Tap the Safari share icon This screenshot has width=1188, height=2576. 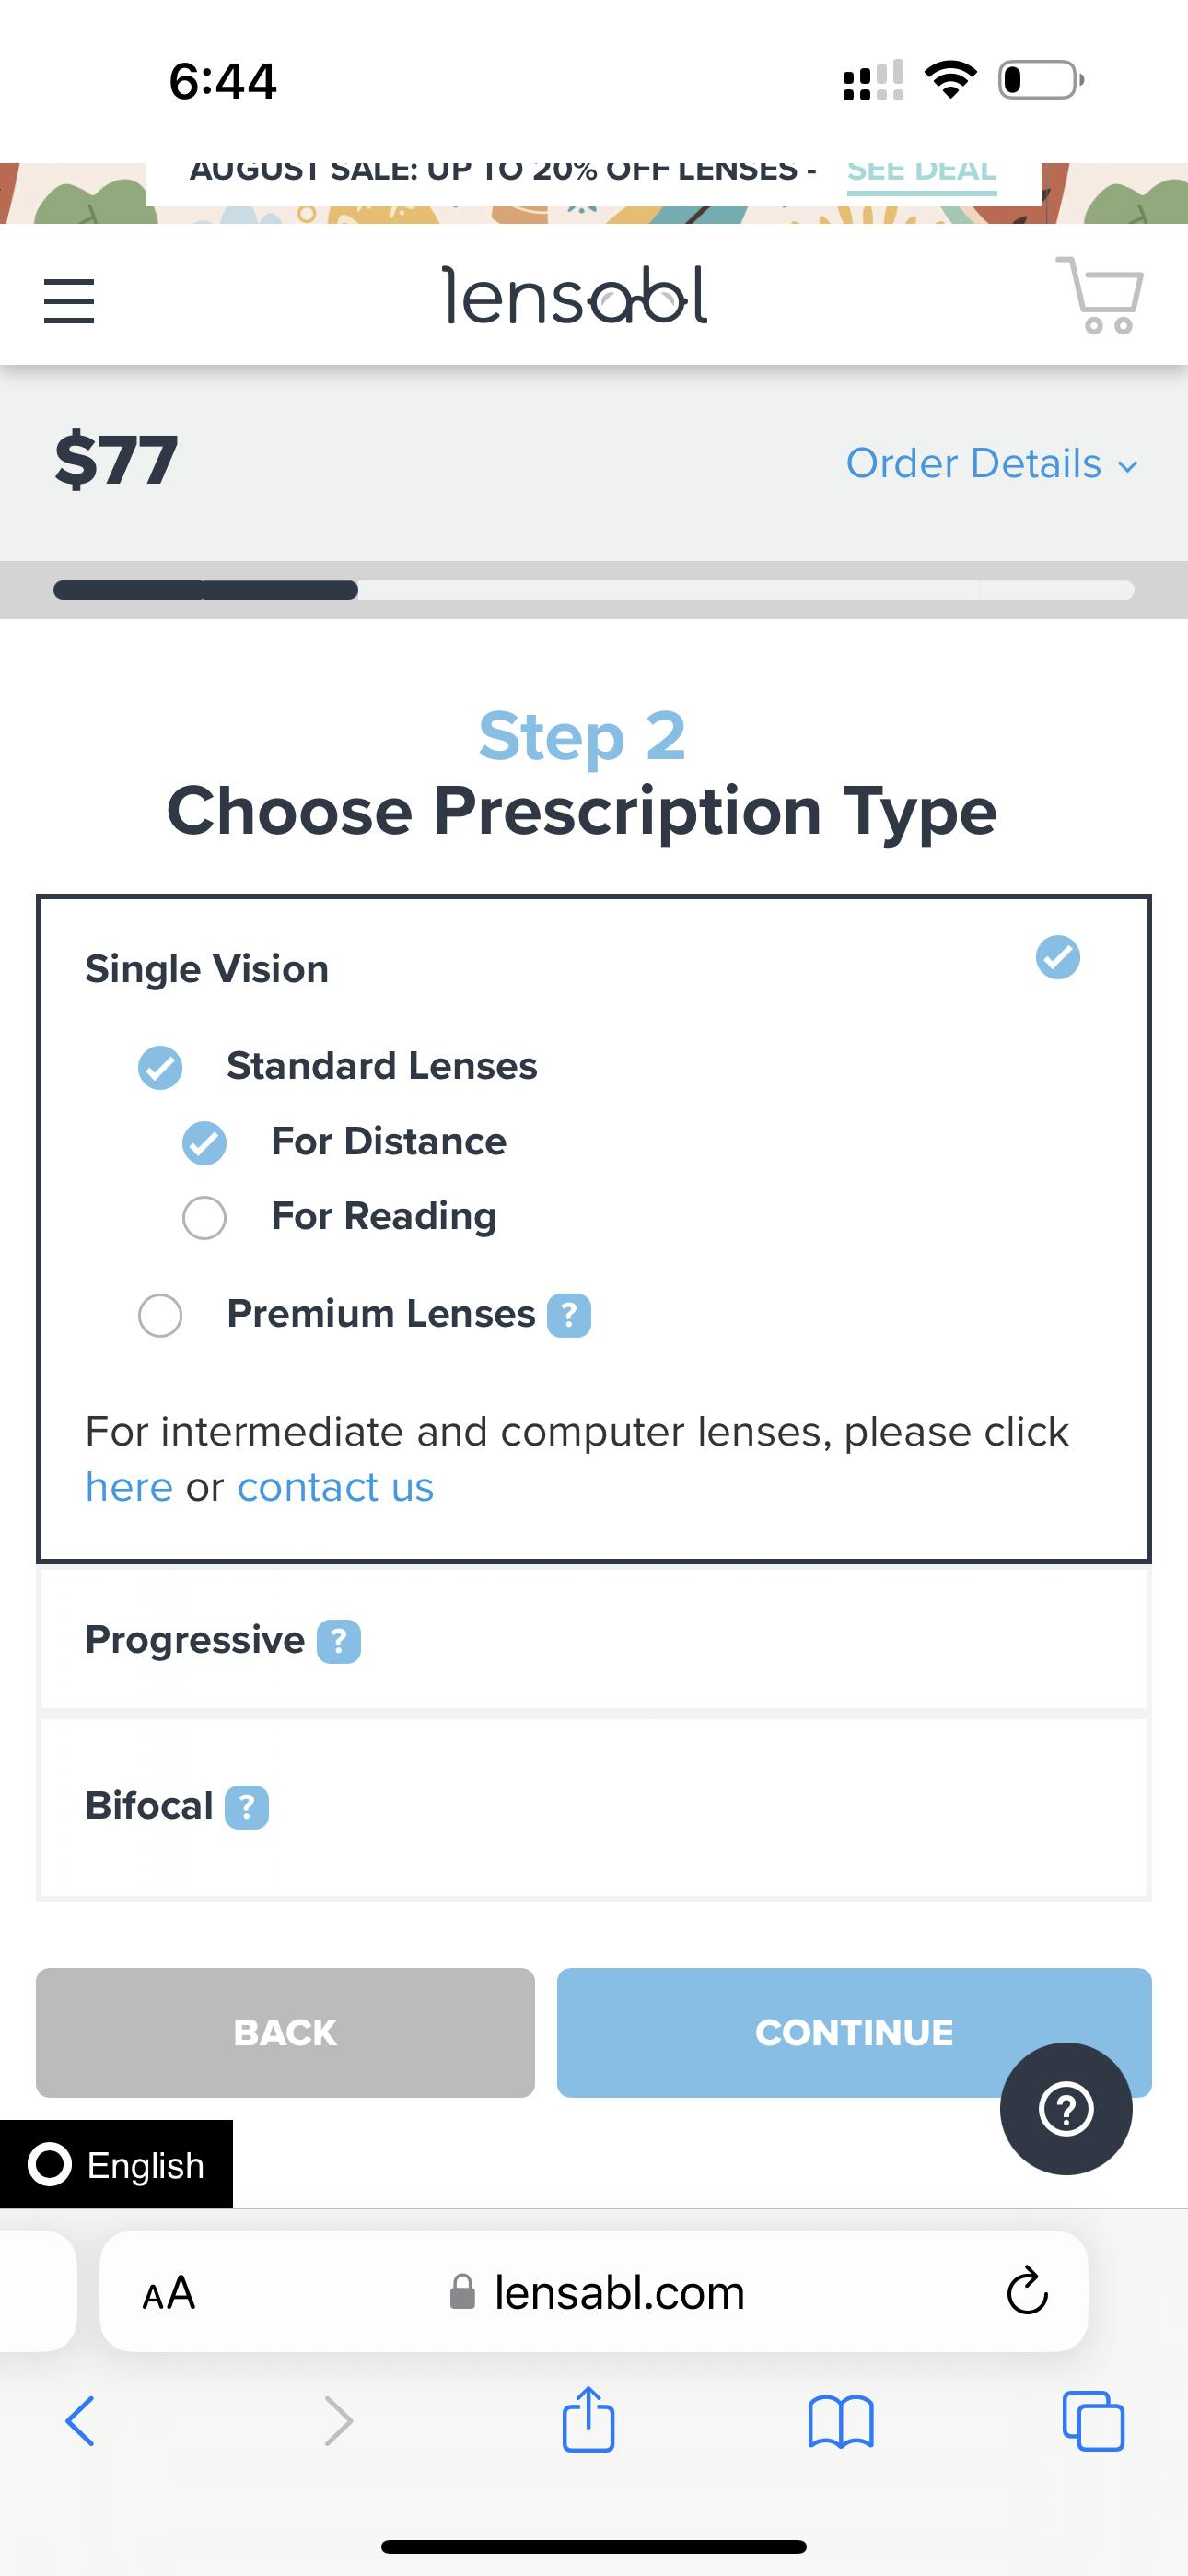588,2421
